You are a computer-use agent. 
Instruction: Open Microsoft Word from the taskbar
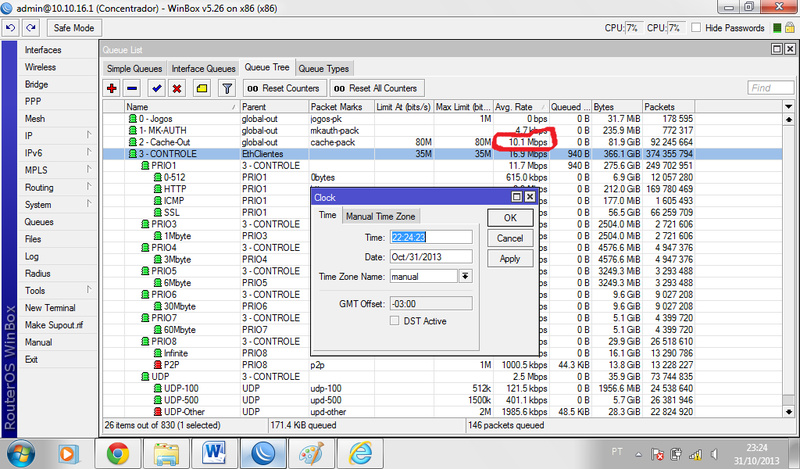(214, 453)
